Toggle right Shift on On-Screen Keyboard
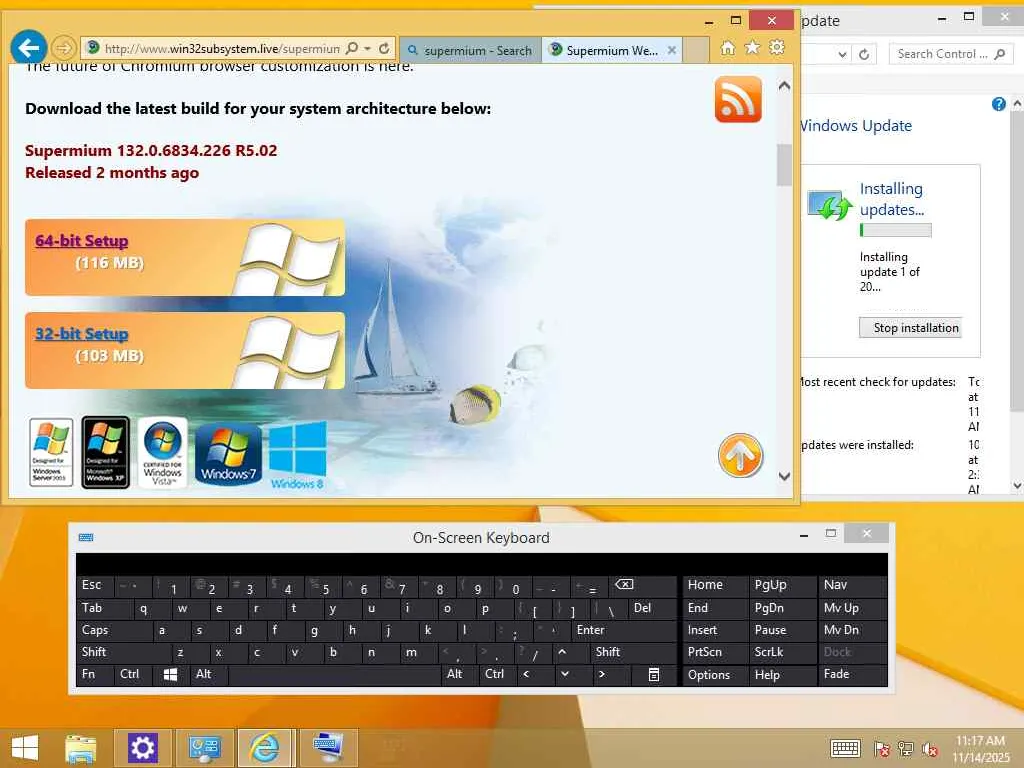Viewport: 1024px width, 768px height. pos(633,652)
